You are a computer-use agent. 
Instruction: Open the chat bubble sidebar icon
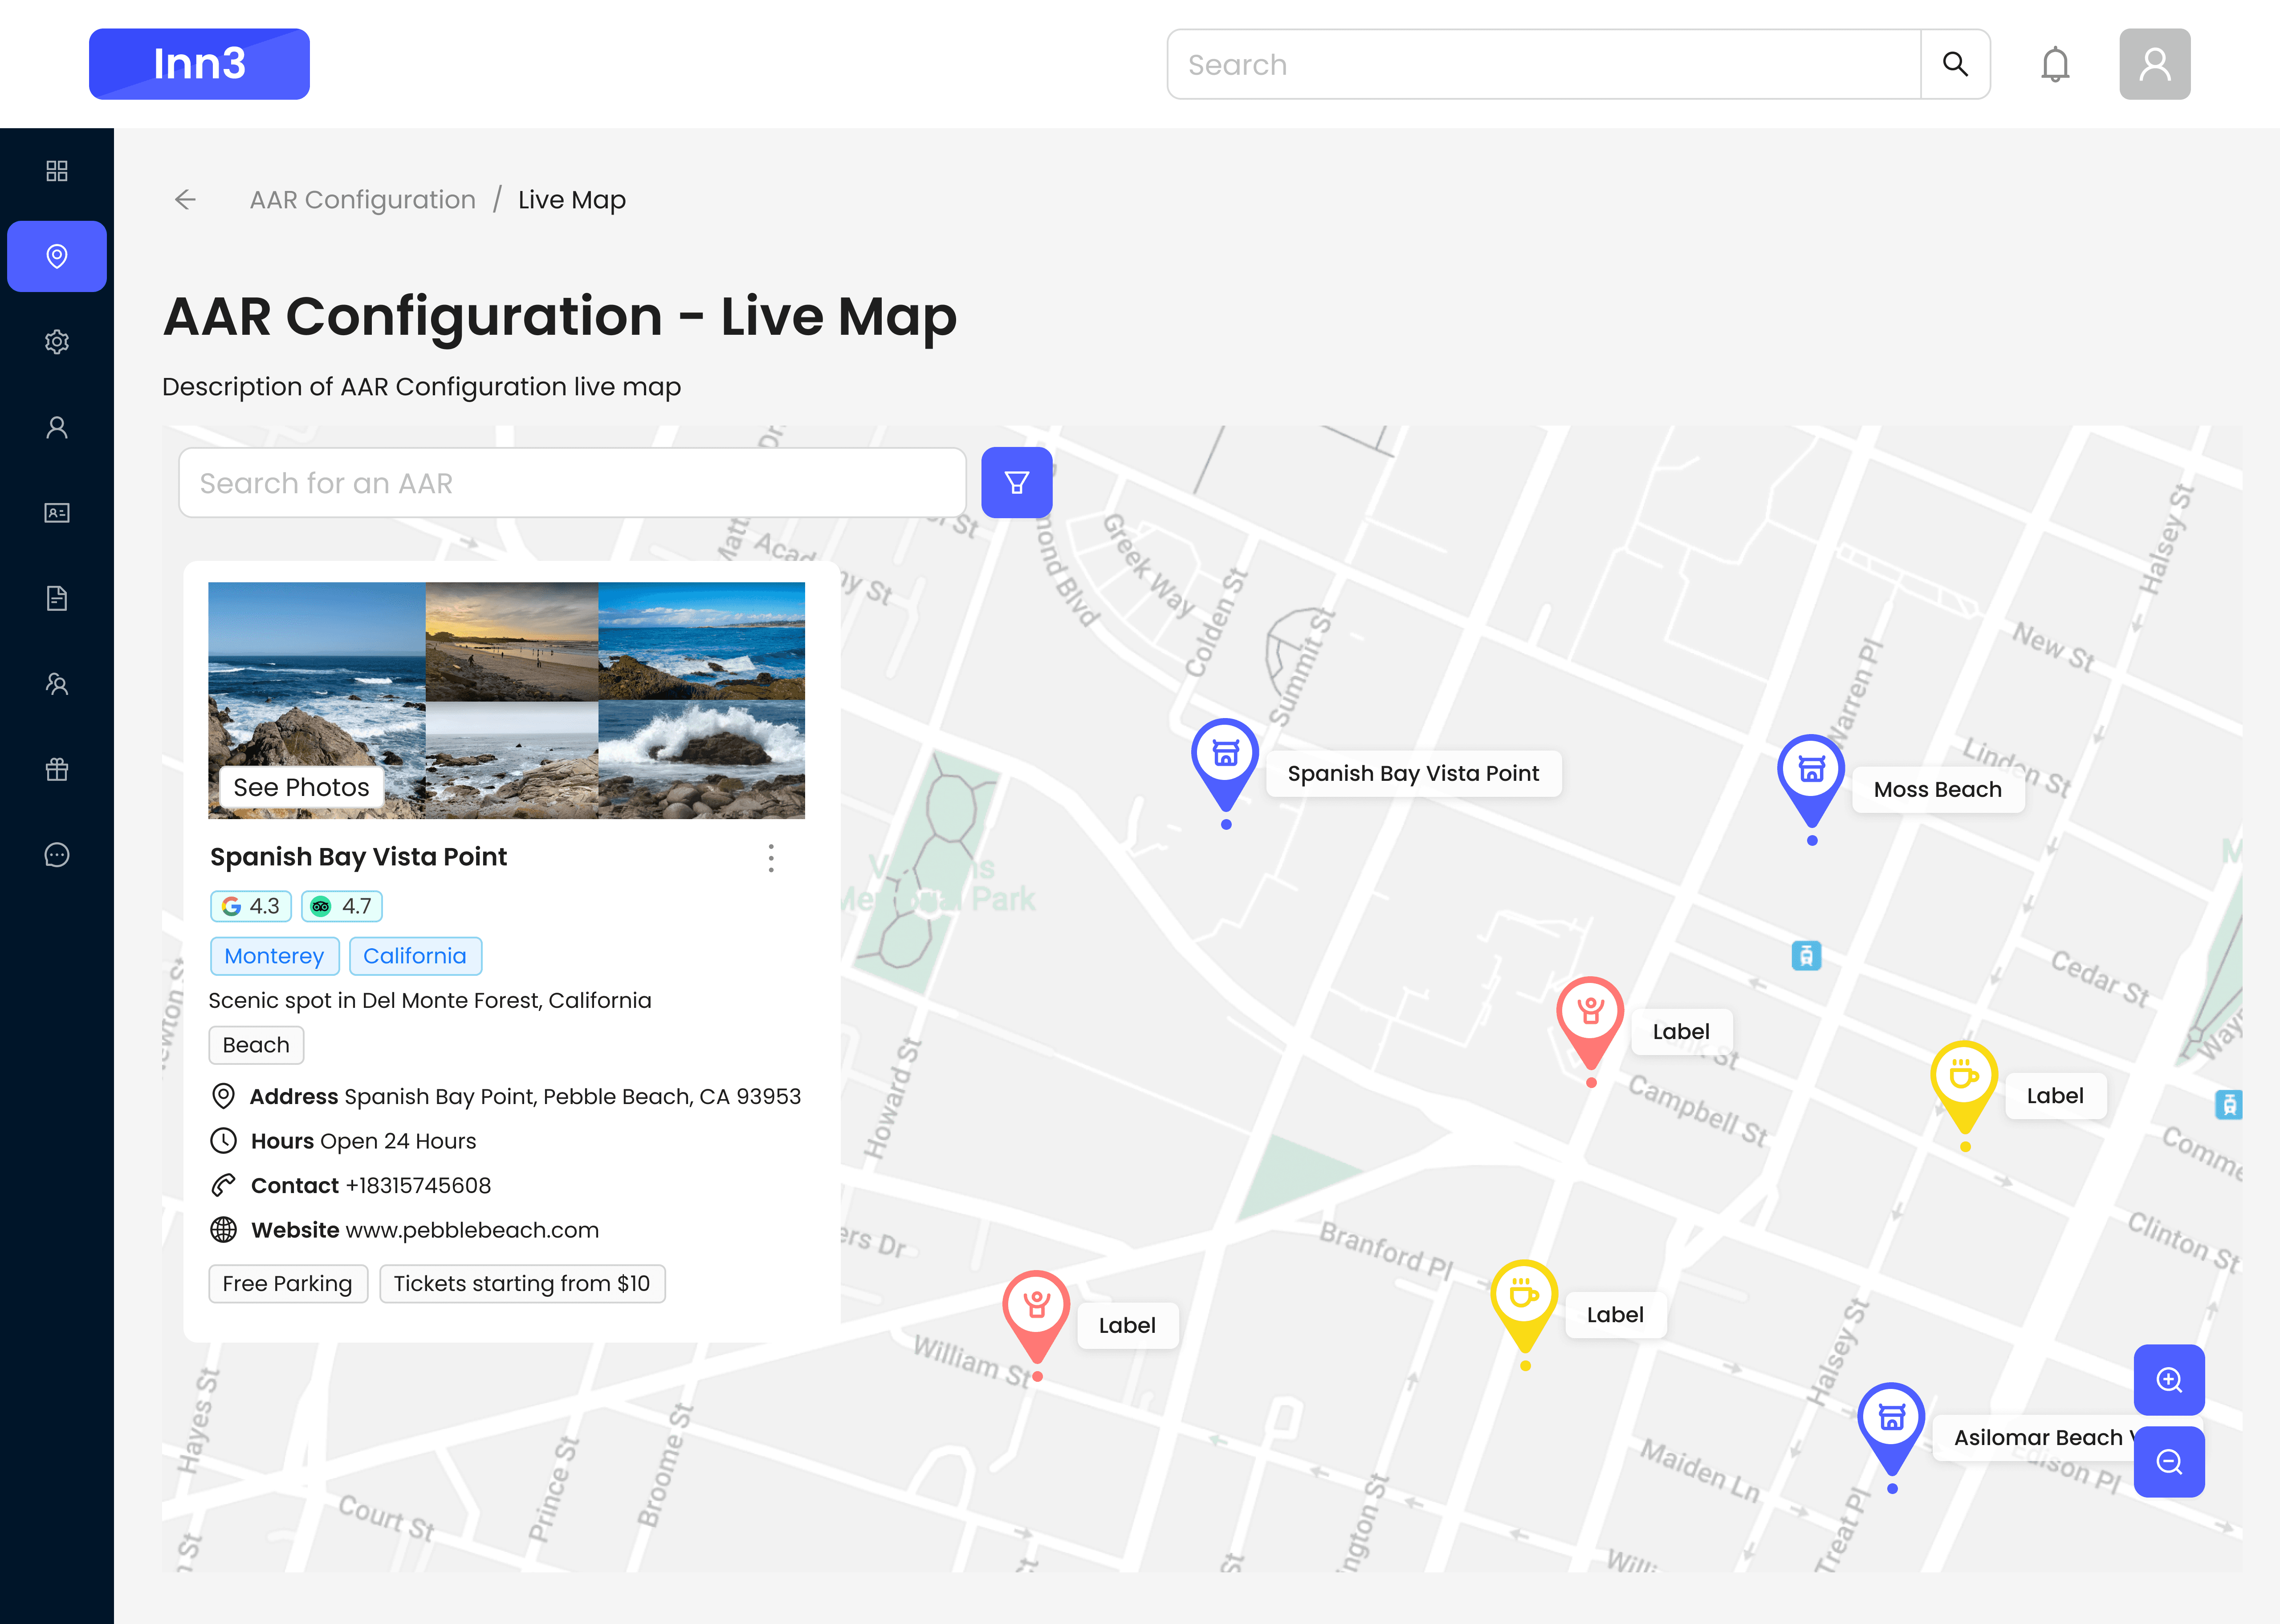click(x=57, y=855)
